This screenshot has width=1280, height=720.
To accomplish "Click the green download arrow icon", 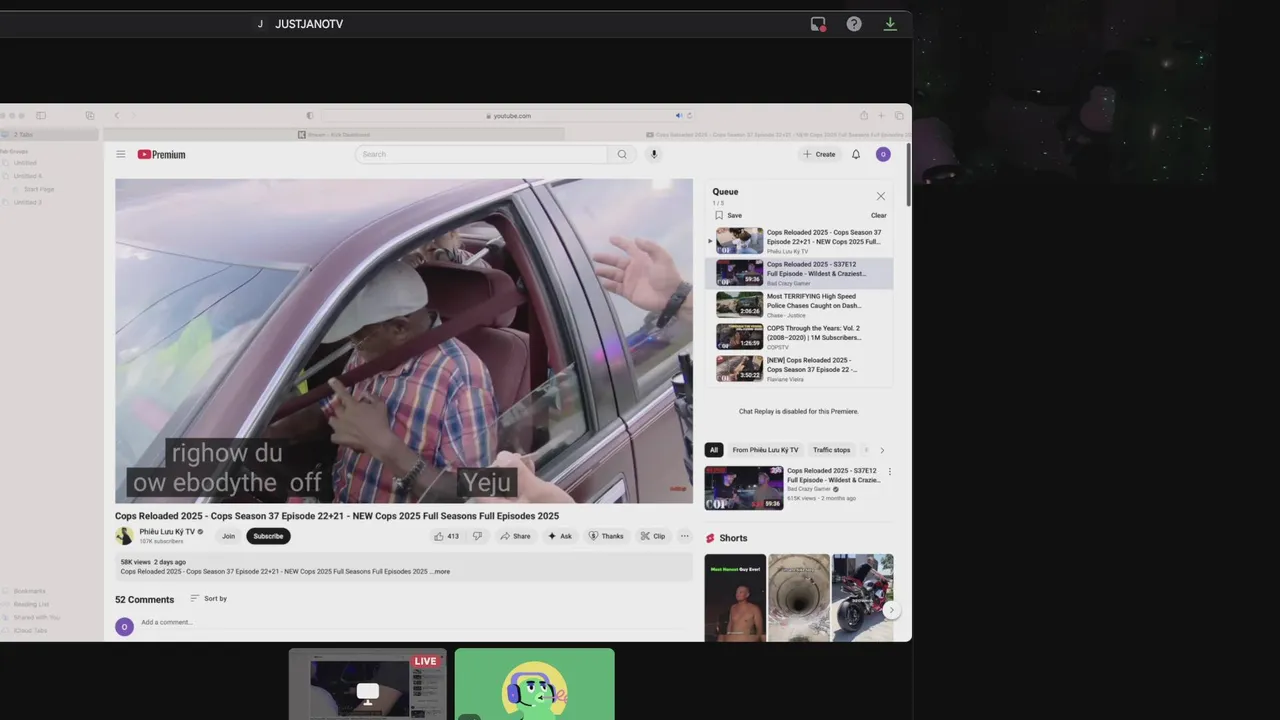I will coord(890,24).
